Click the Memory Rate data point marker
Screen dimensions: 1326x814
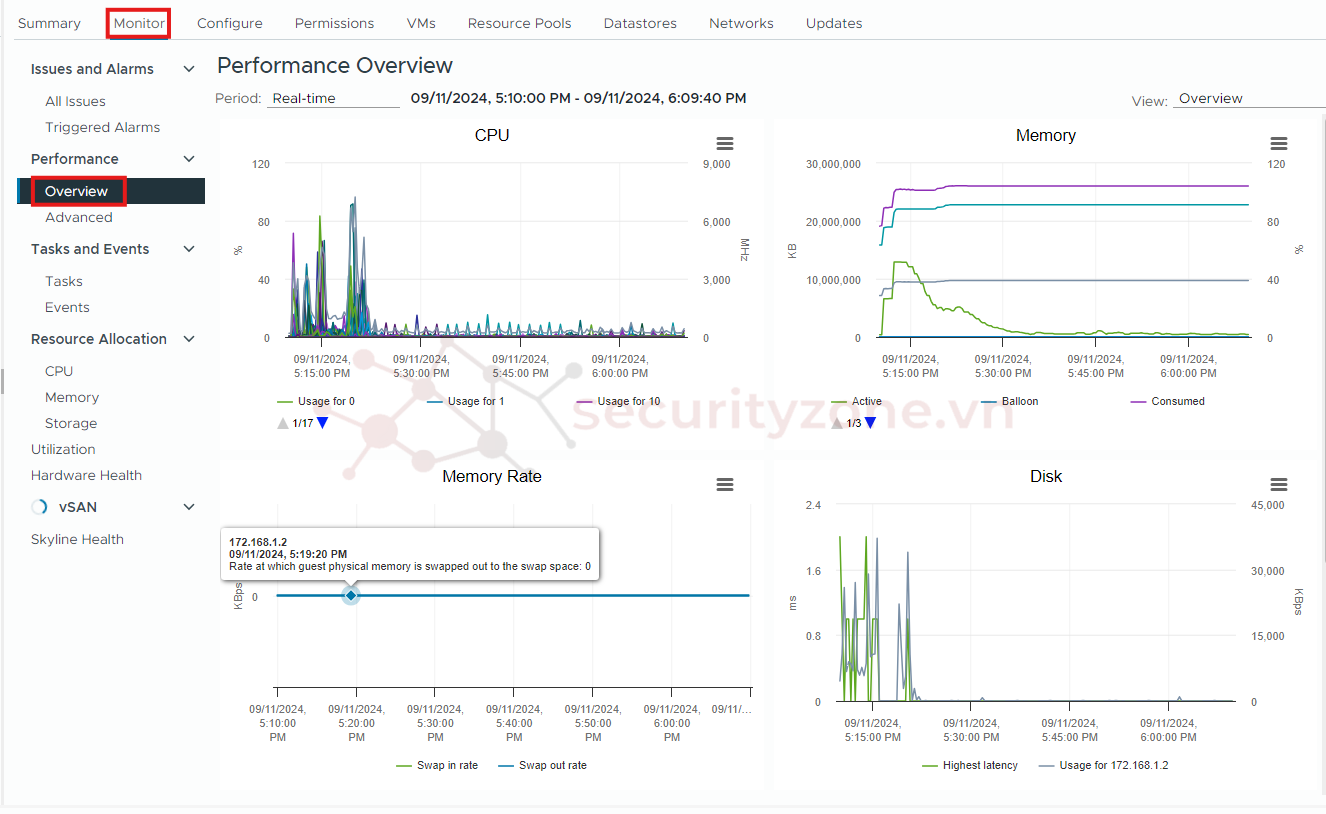(x=350, y=595)
